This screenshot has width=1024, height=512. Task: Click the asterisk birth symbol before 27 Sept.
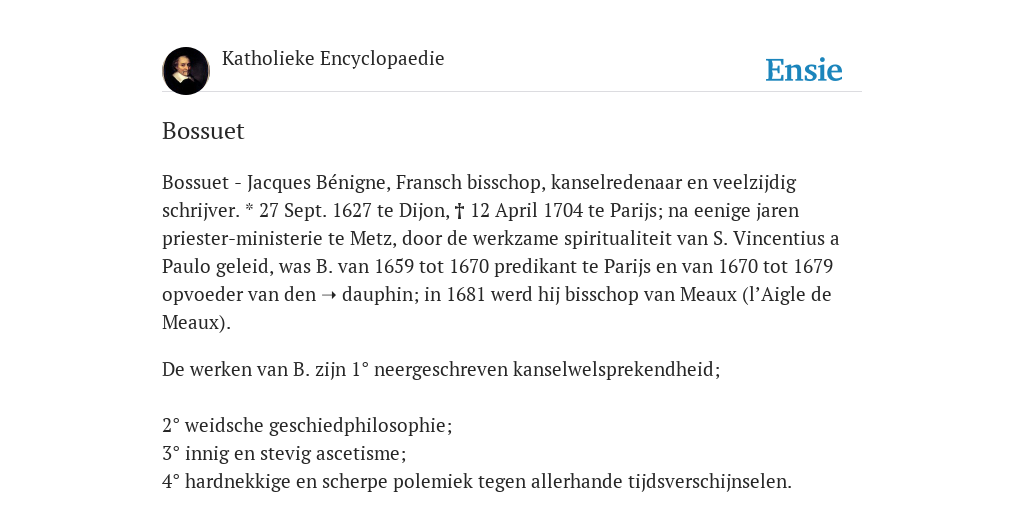click(x=249, y=209)
